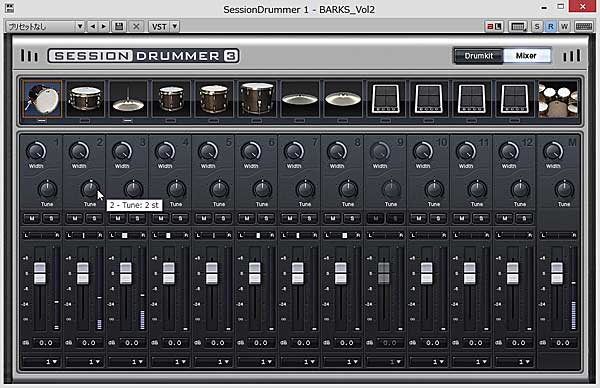Solo channel 8 with S button
600x388 pixels.
pyautogui.click(x=352, y=218)
